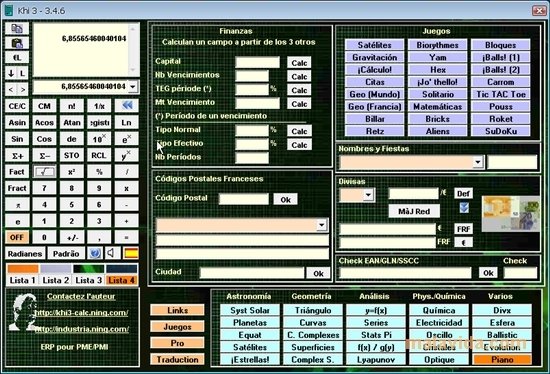Toggle the speaker sound icon

tap(112, 253)
